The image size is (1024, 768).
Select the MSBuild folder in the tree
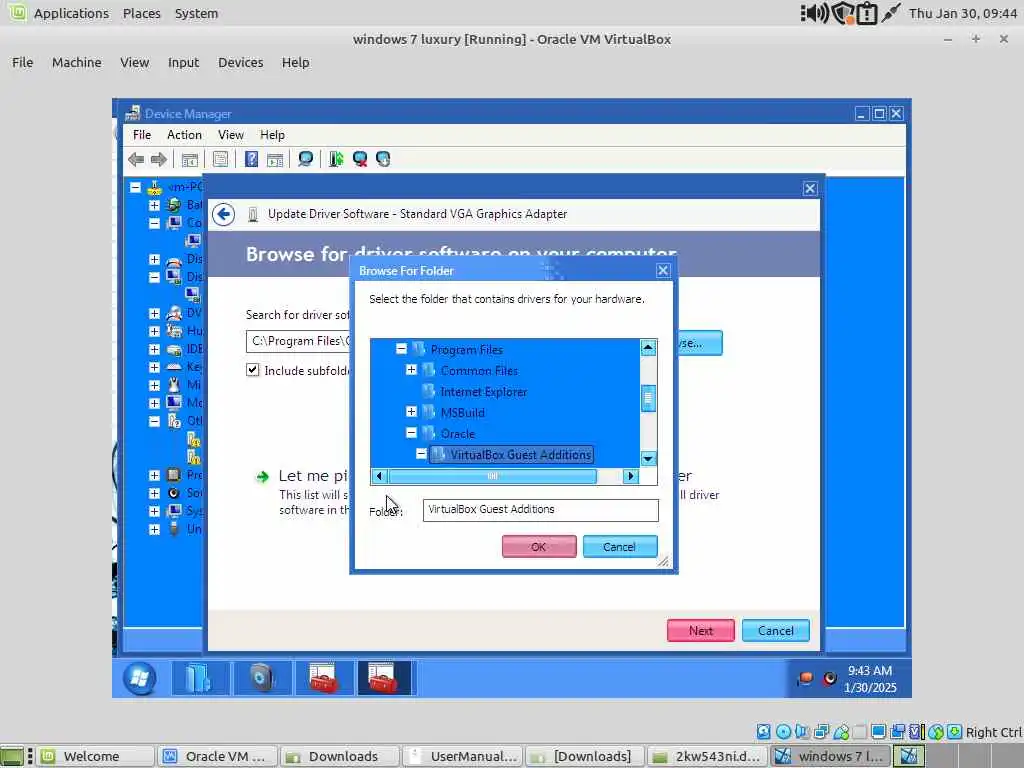(462, 413)
